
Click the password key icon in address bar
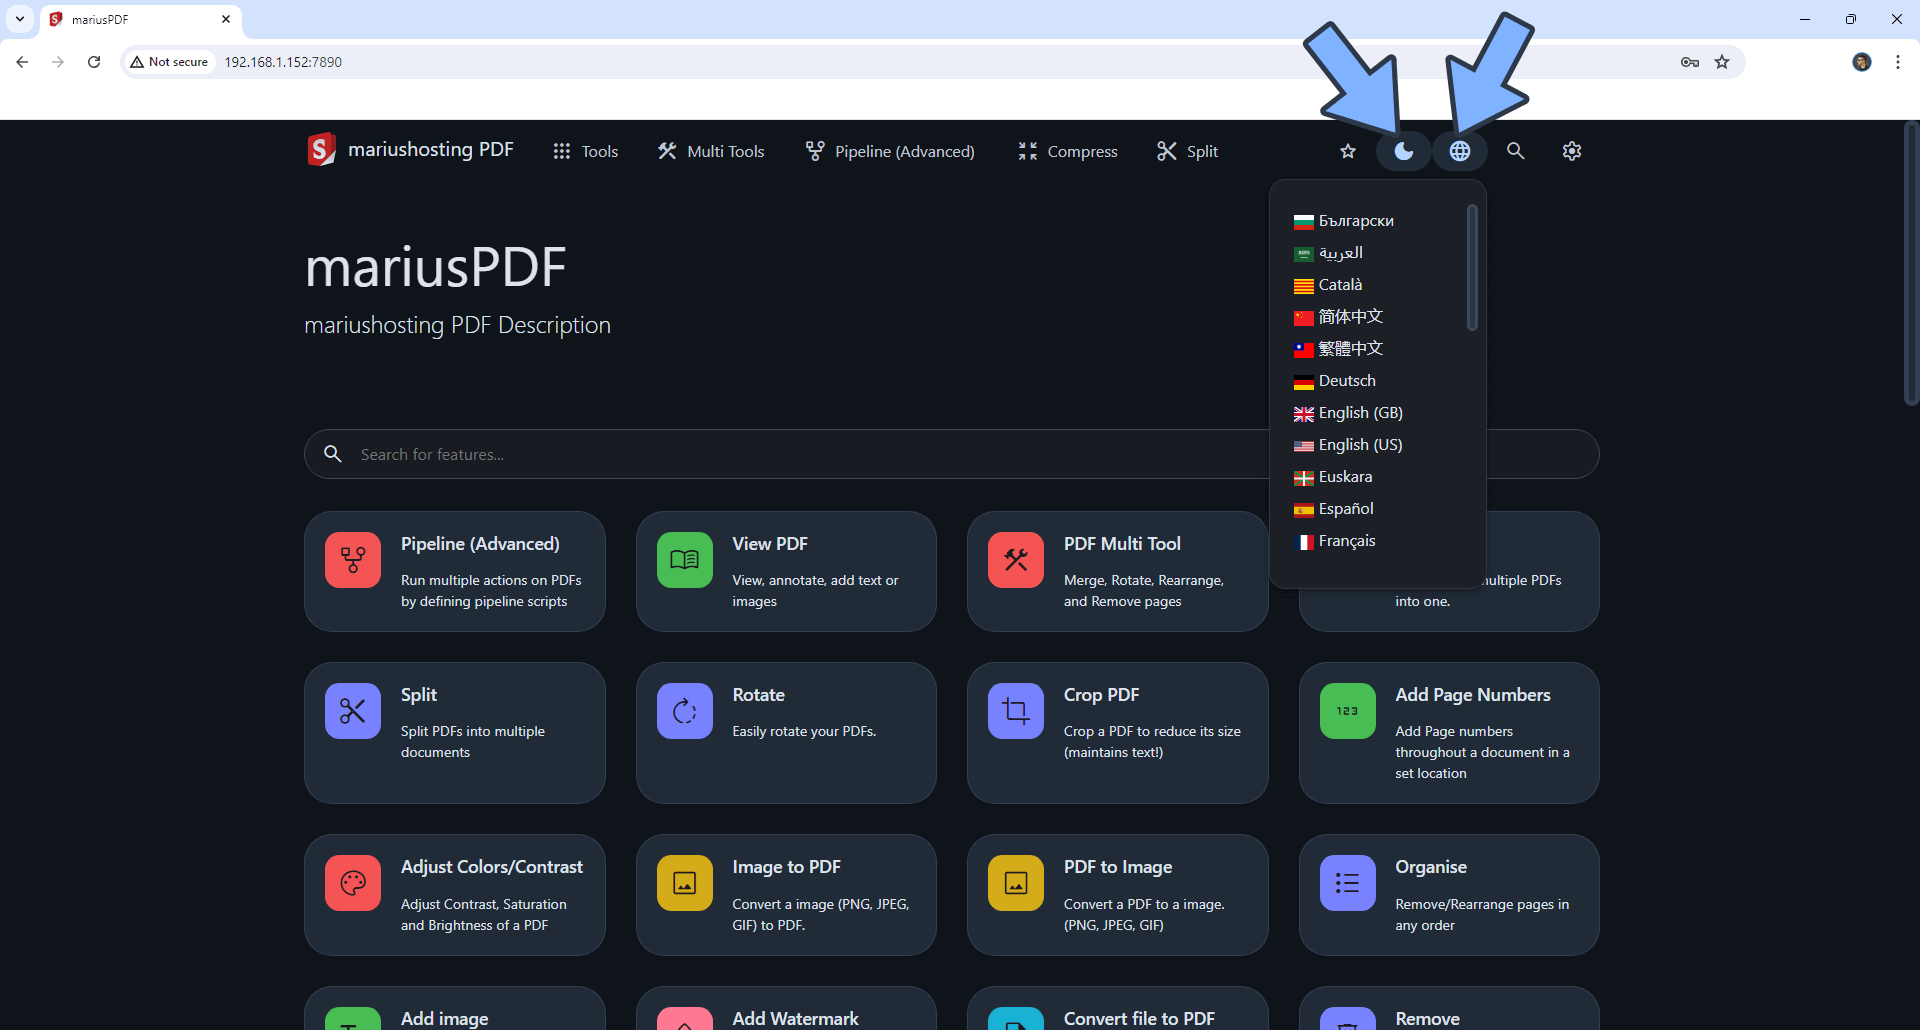pyautogui.click(x=1690, y=62)
